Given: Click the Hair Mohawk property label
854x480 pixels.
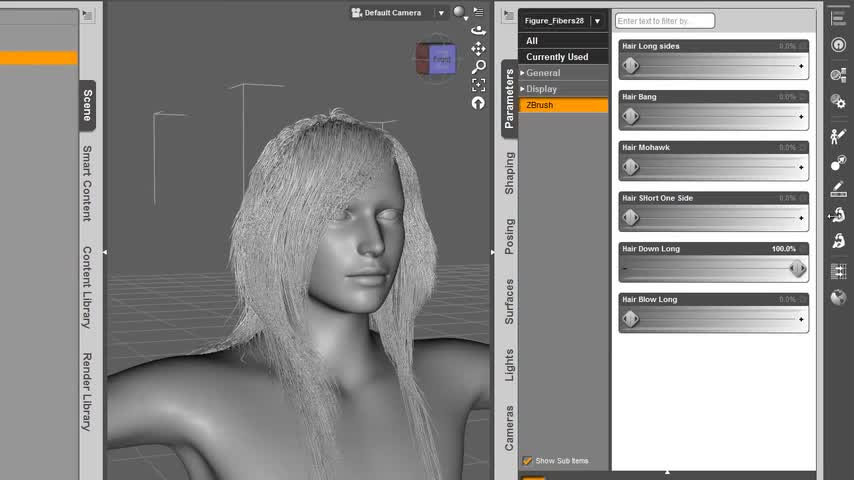Looking at the screenshot, I should click(646, 148).
